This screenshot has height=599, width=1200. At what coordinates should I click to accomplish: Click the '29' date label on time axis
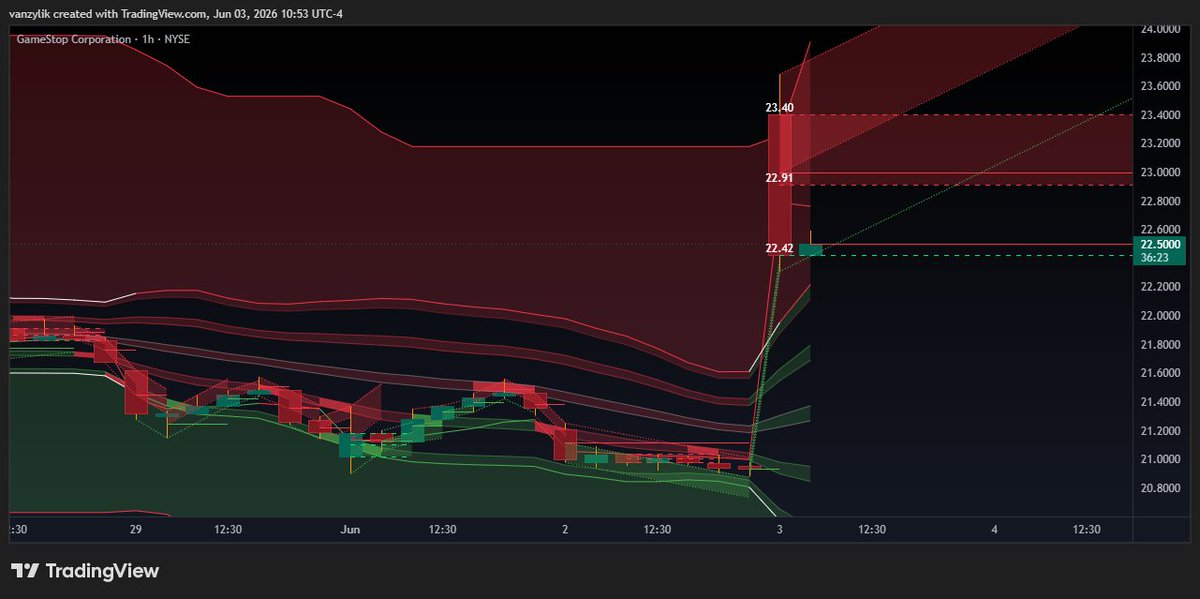[x=134, y=529]
